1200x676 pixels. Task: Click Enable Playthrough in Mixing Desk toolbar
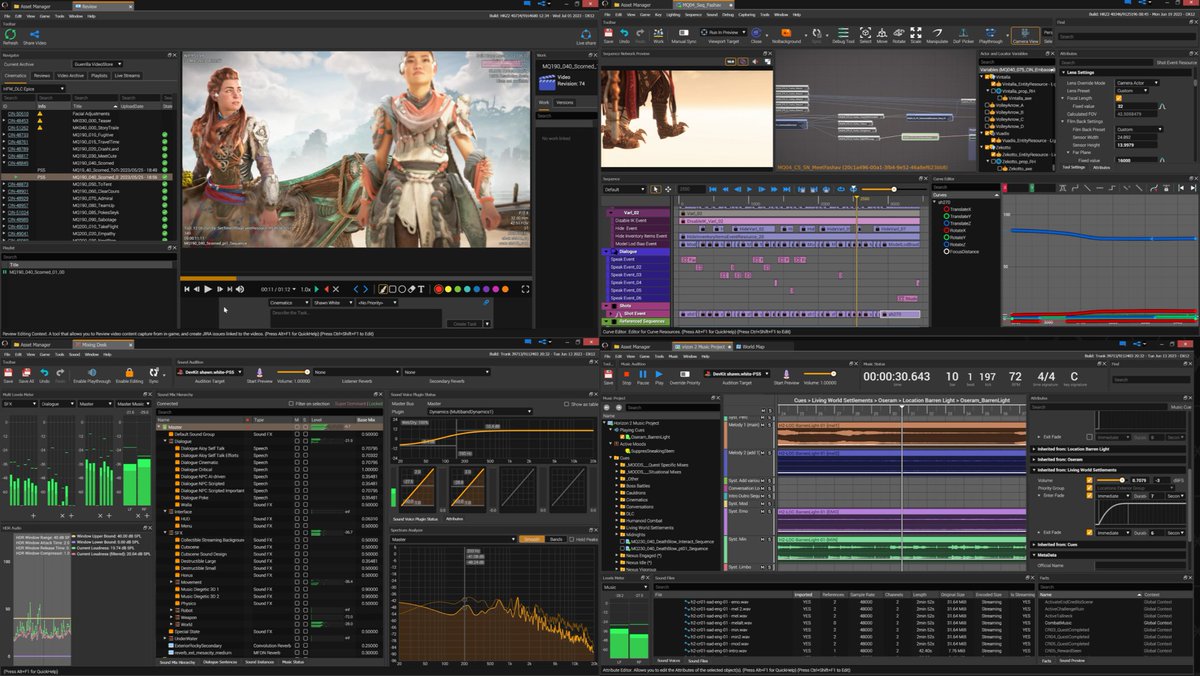(x=92, y=378)
